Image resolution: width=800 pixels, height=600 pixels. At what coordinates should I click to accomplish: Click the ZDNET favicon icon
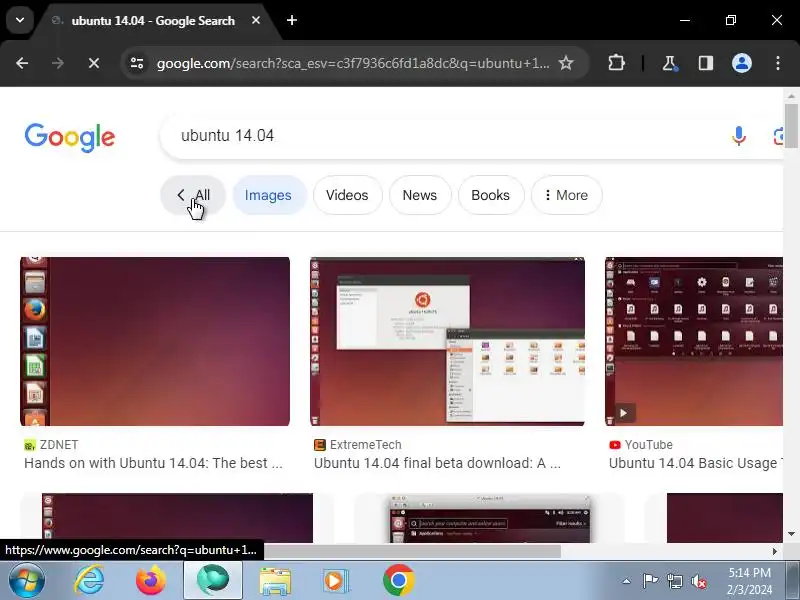pos(30,445)
